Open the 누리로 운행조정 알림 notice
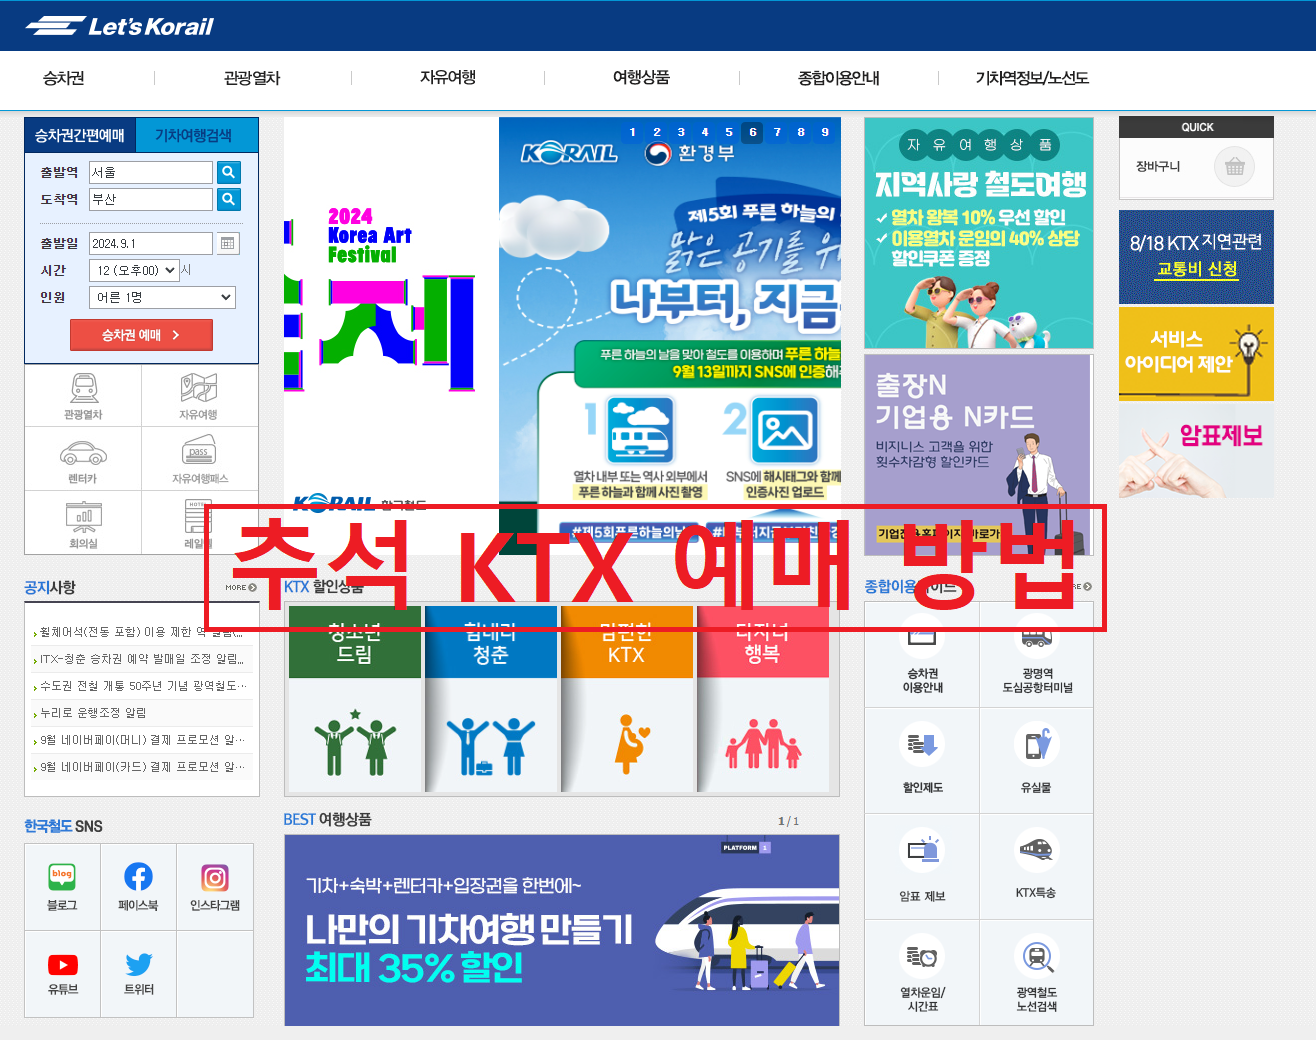The width and height of the screenshot is (1316, 1040). coord(93,713)
